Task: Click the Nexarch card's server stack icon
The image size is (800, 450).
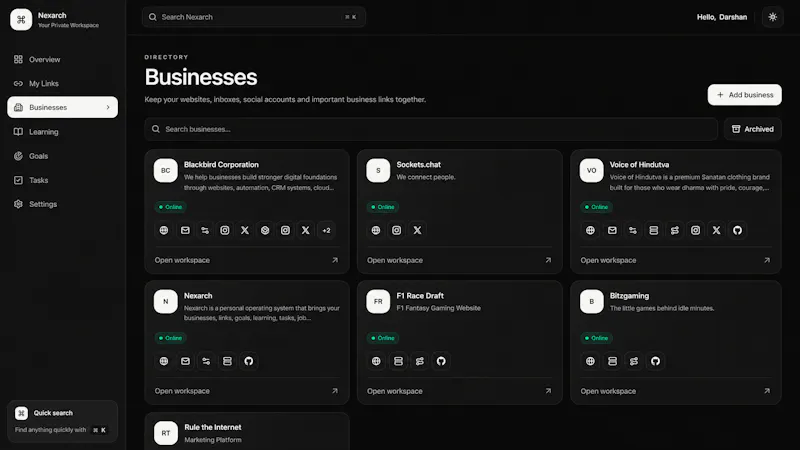Action: coord(227,361)
